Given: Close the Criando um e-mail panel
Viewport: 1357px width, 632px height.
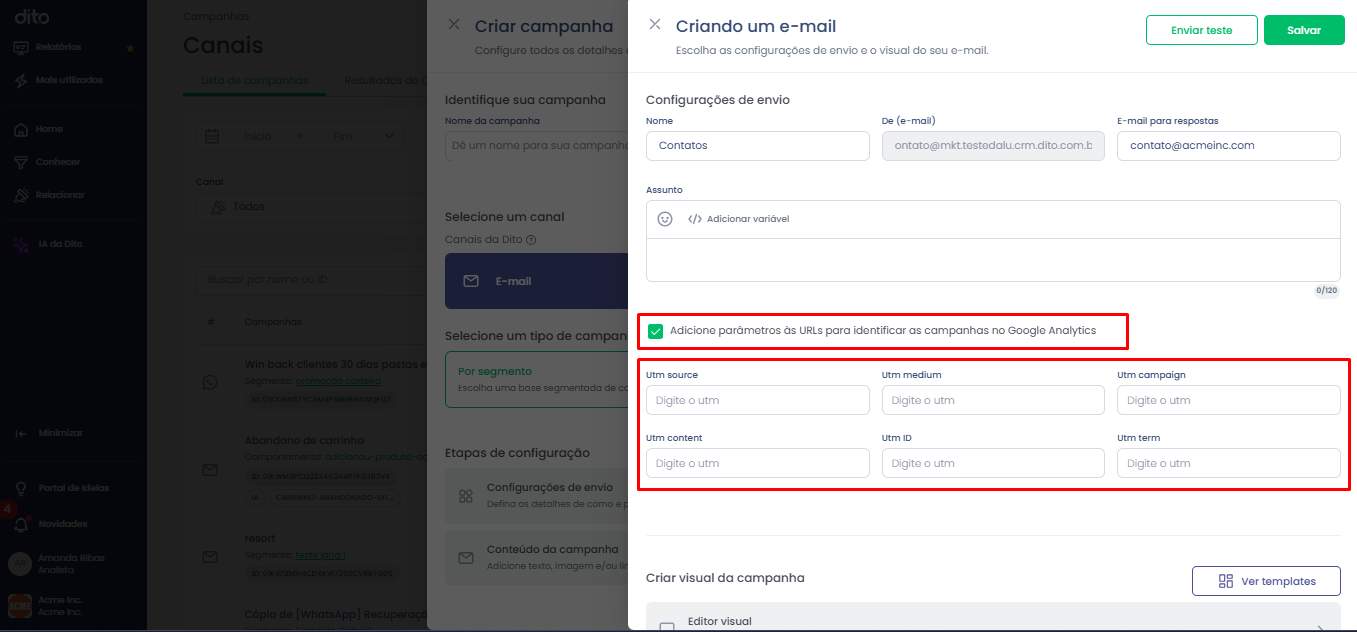Looking at the screenshot, I should click(655, 24).
